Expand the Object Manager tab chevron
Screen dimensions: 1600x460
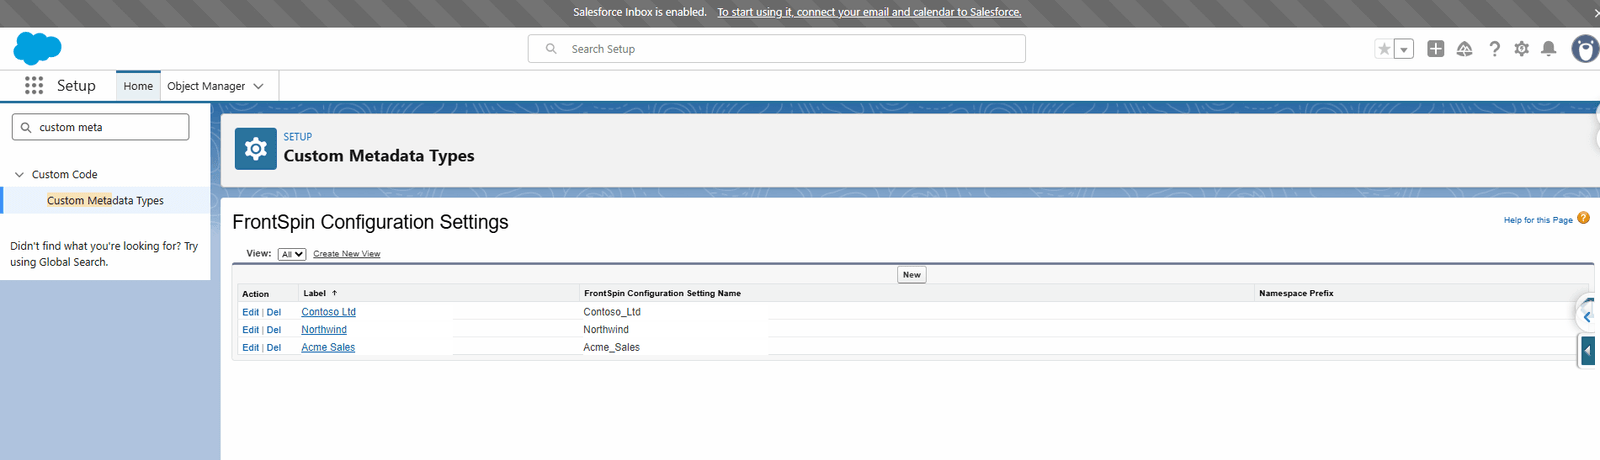(258, 86)
